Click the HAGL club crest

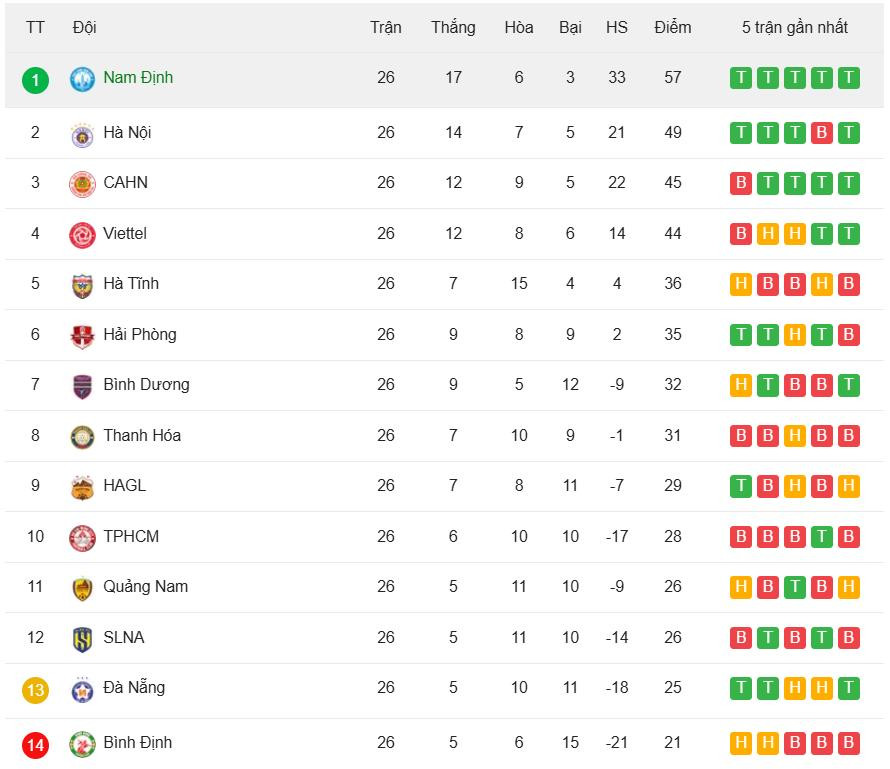(82, 487)
